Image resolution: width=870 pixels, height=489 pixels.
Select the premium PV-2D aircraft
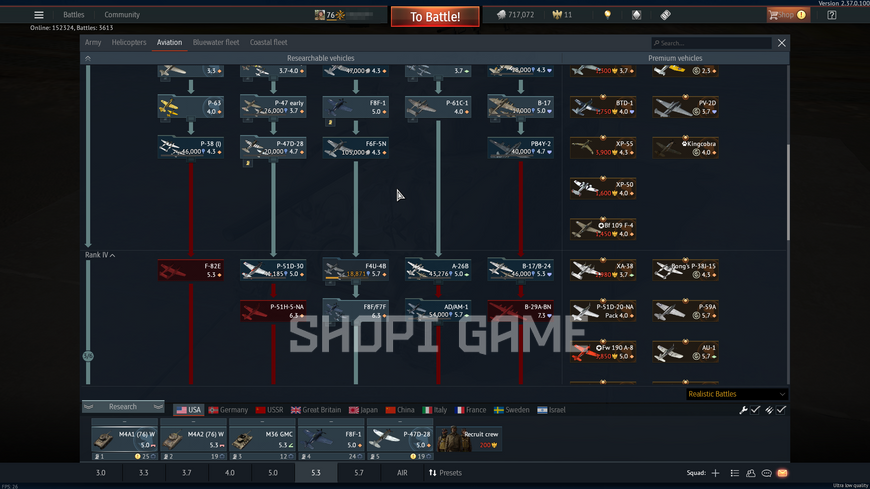685,107
